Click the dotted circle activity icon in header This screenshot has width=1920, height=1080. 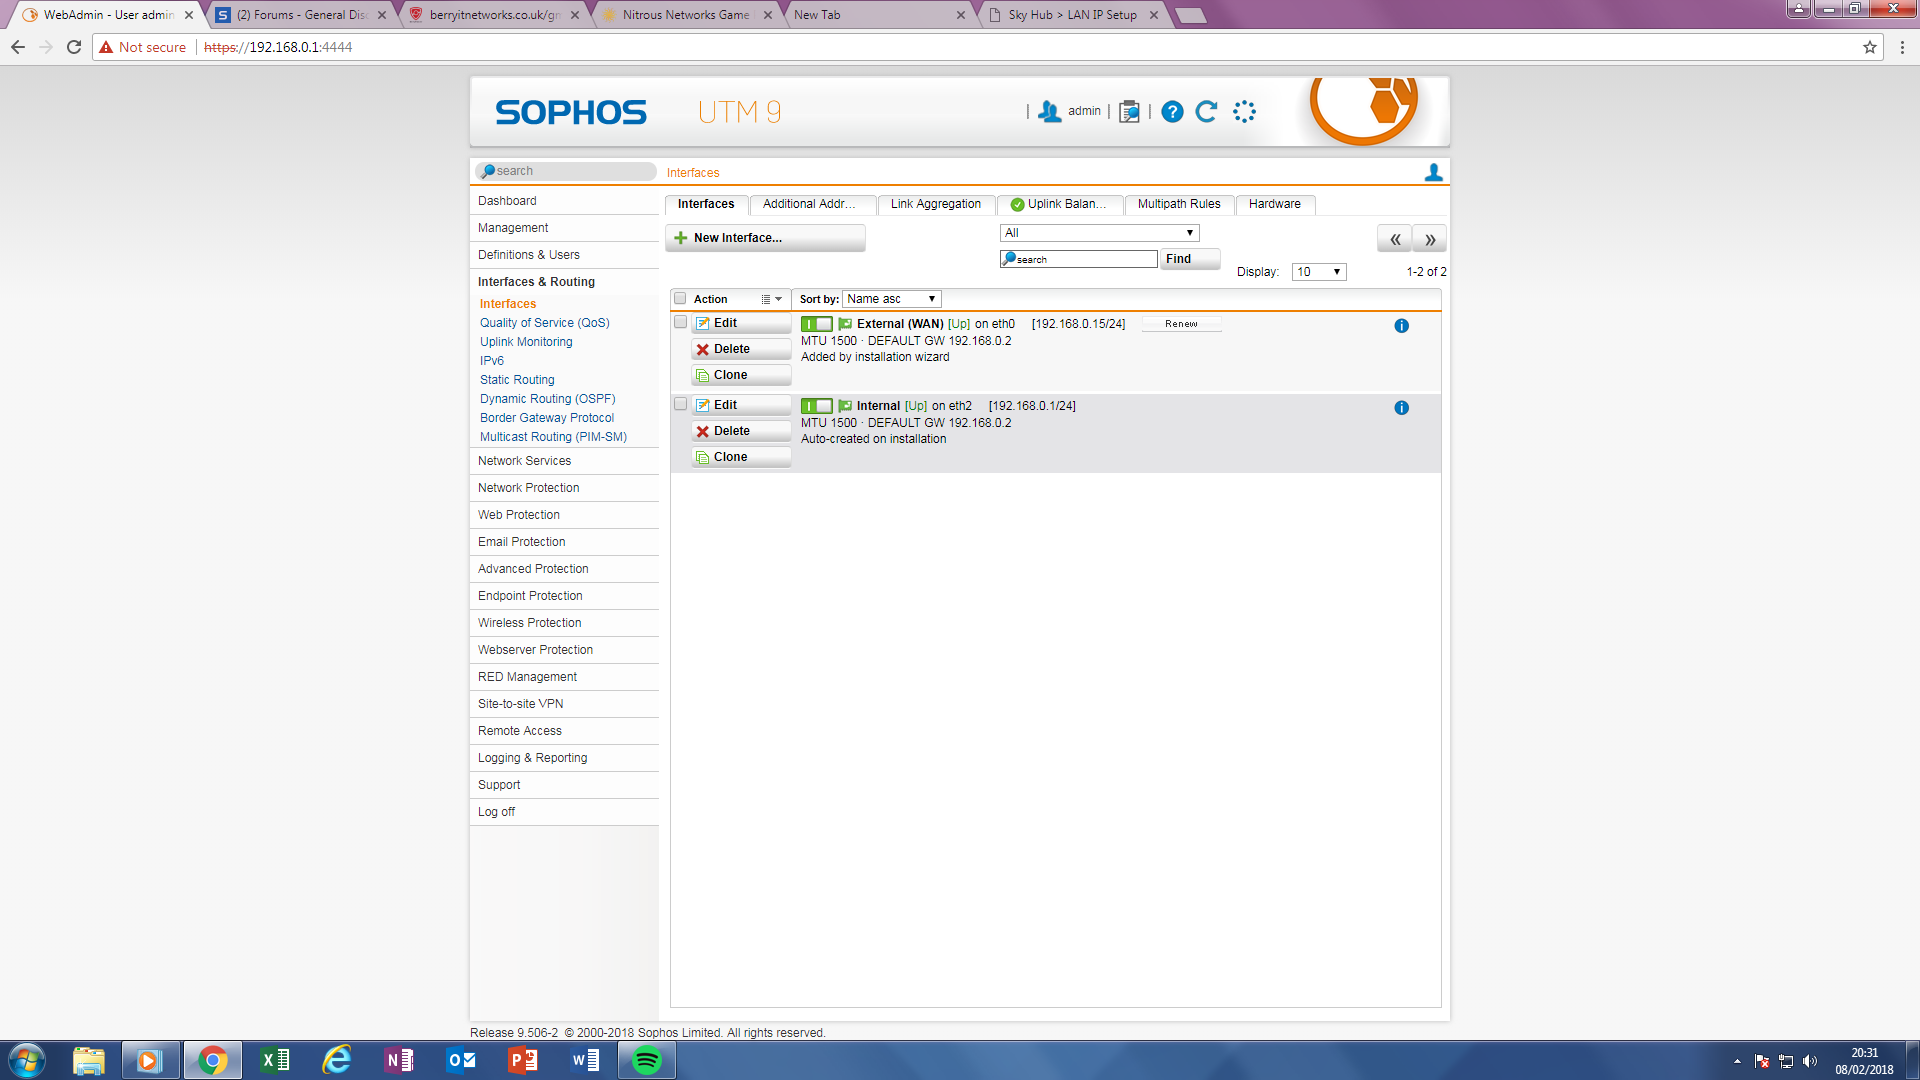pos(1244,112)
